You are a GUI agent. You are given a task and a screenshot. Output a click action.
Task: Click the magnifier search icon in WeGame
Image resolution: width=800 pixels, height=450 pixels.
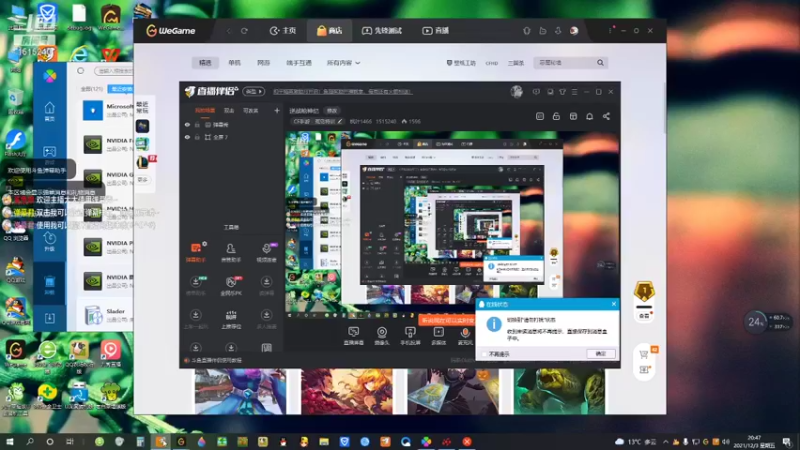pos(601,63)
